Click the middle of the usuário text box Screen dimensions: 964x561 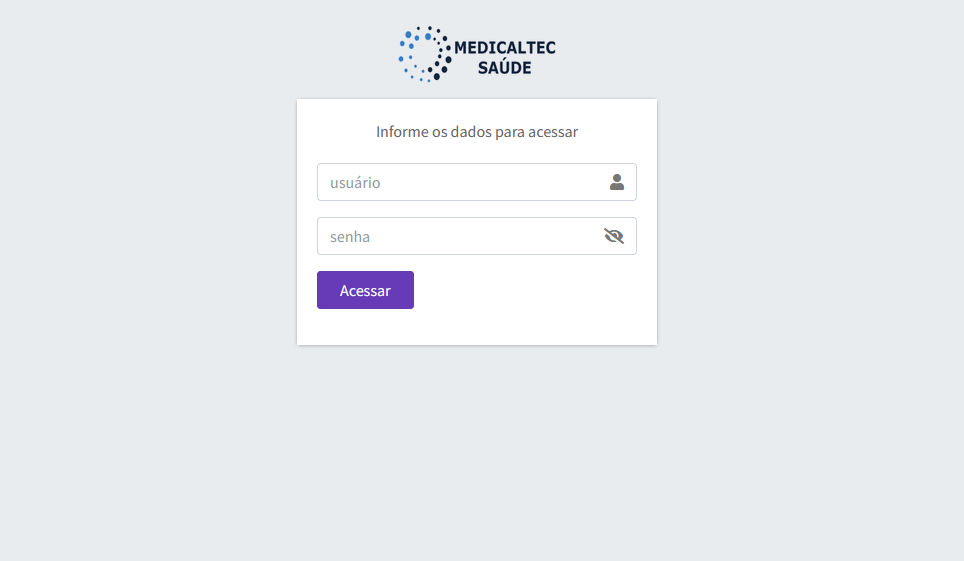click(x=476, y=182)
